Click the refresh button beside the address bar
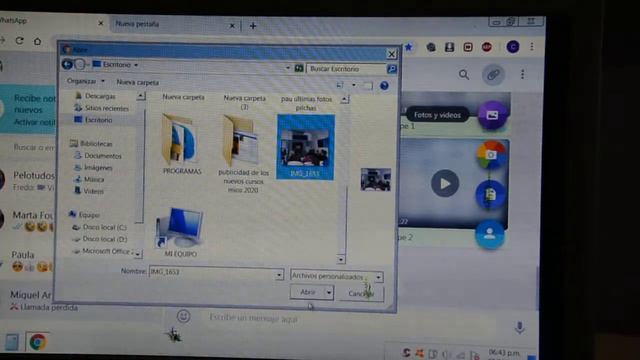The height and width of the screenshot is (360, 640). 299,68
